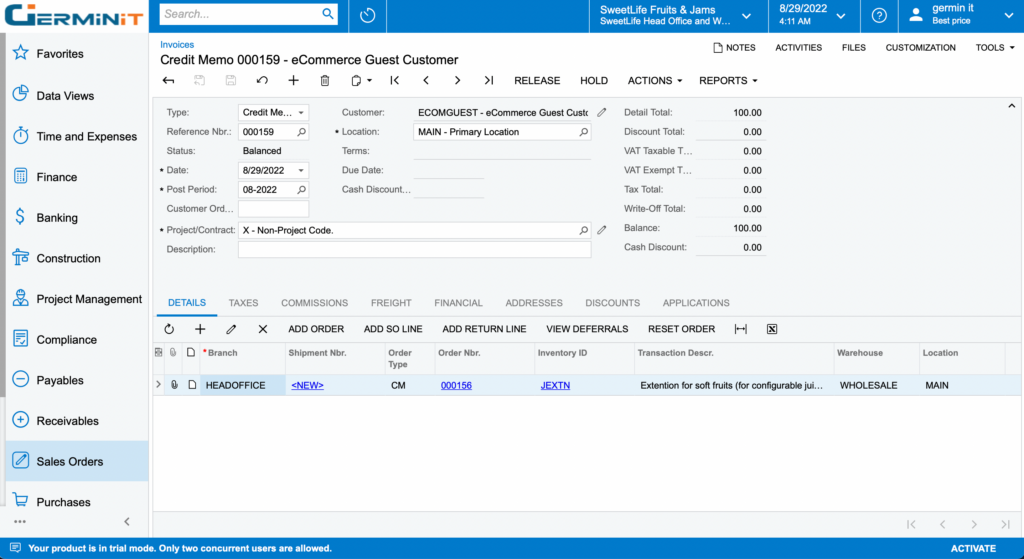Click ADD RETURN LINE button

tap(484, 329)
